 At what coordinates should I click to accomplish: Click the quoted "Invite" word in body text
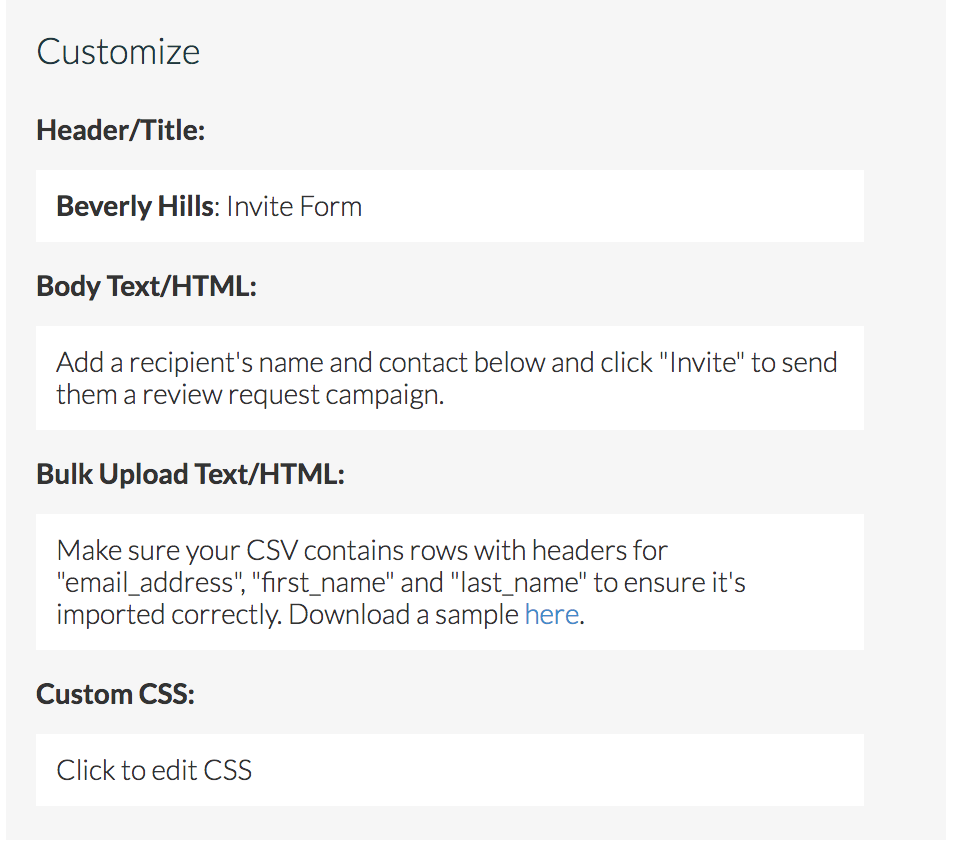pos(701,362)
